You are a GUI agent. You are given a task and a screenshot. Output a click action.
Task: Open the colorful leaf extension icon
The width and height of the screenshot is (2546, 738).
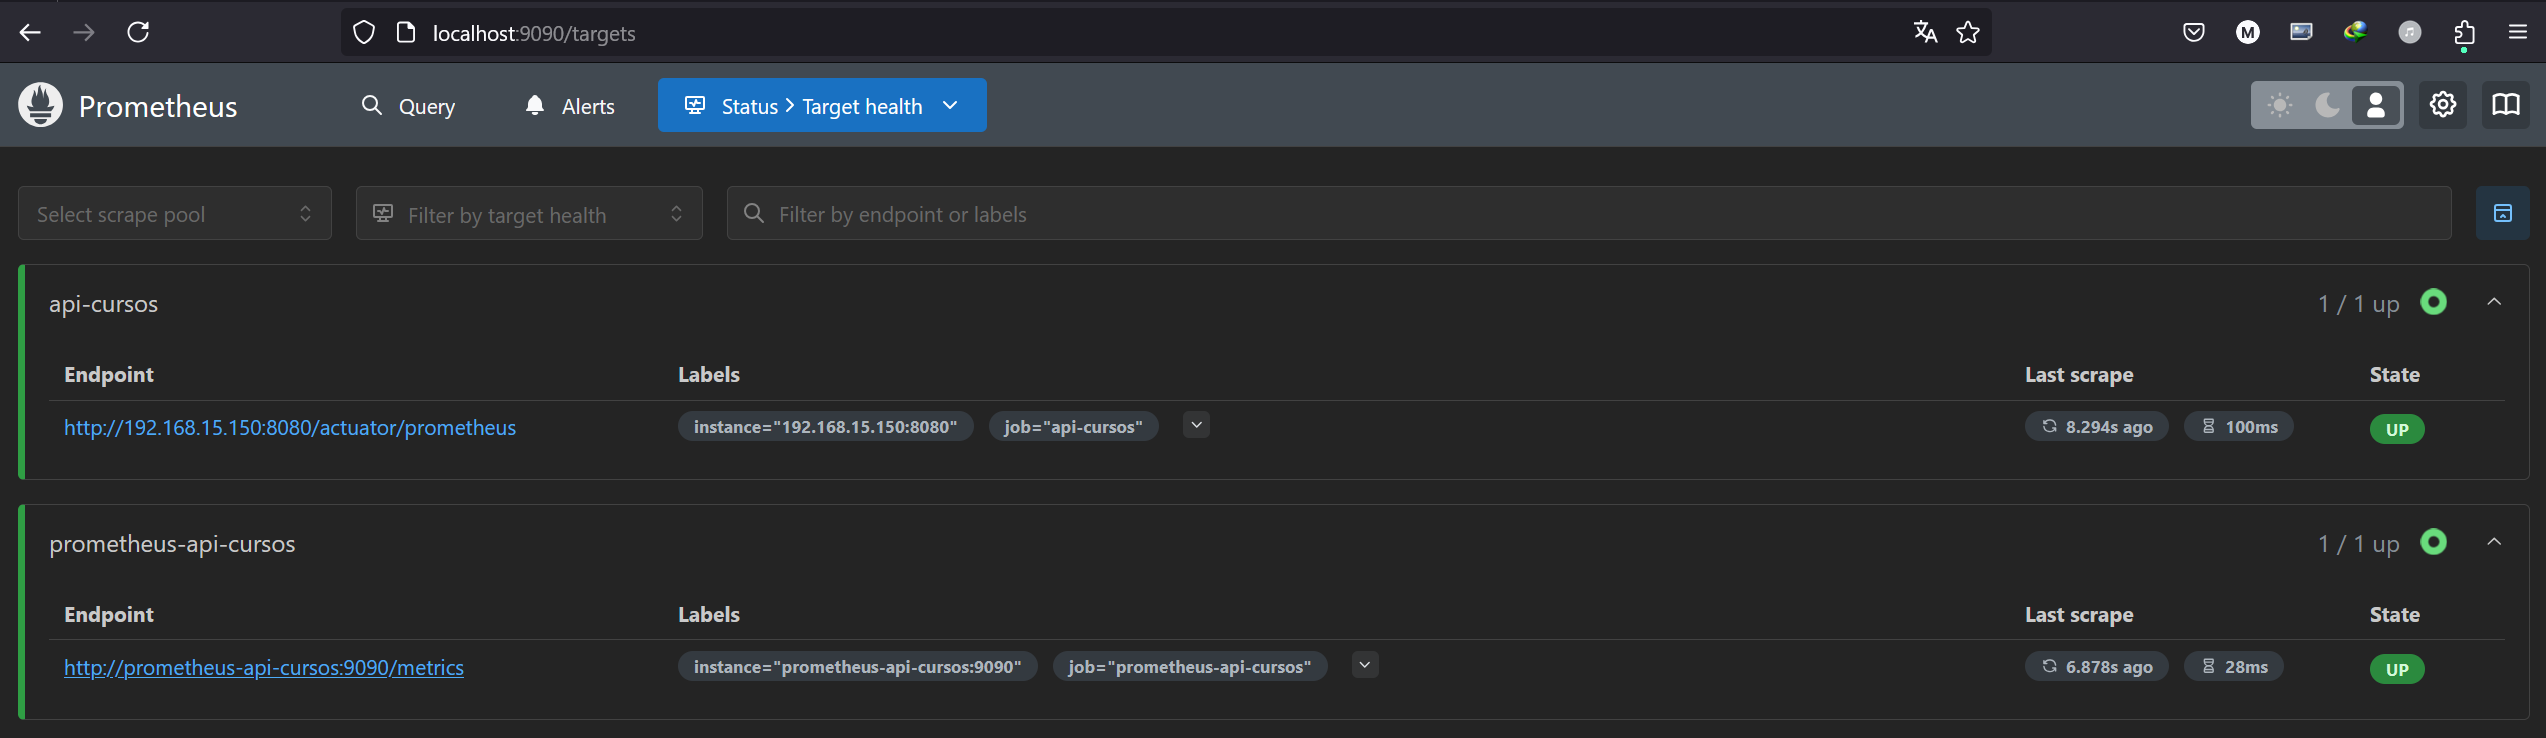point(2355,32)
